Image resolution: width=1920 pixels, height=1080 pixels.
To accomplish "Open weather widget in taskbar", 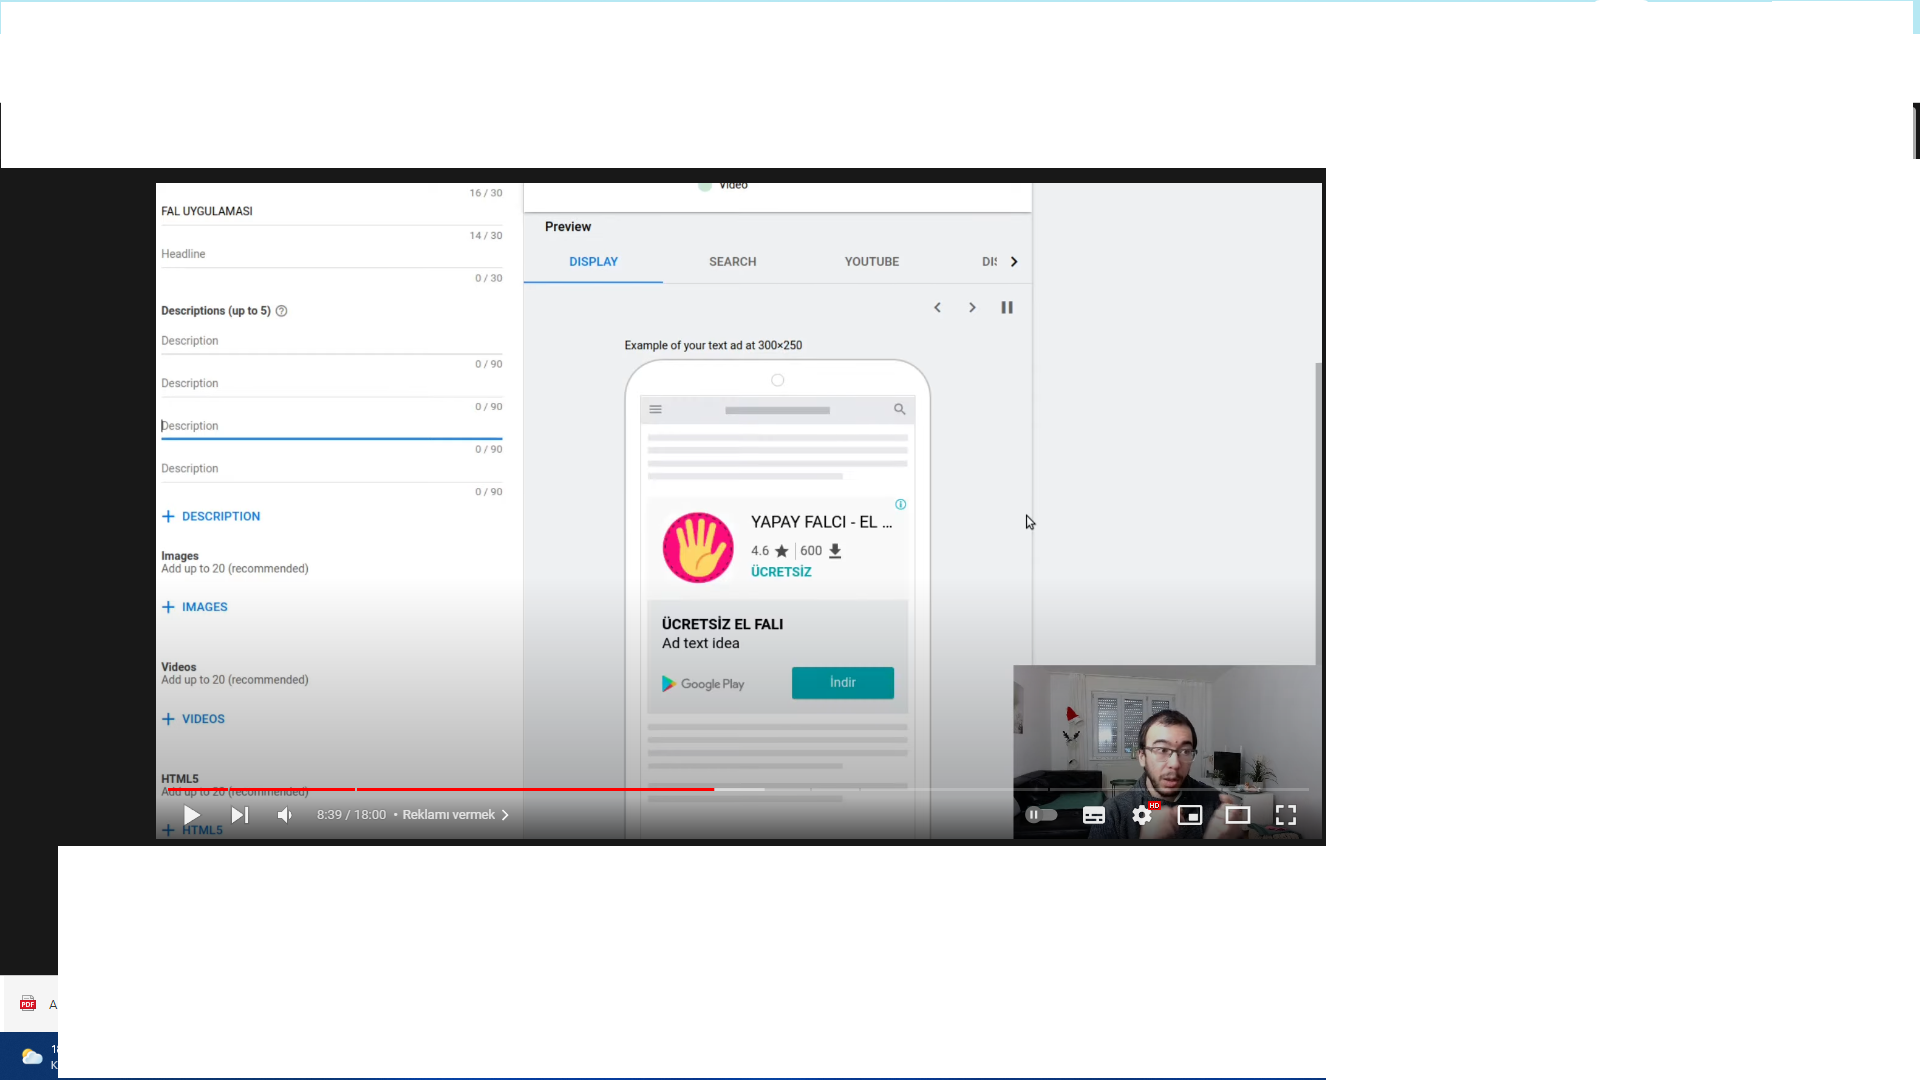I will click(x=33, y=1056).
